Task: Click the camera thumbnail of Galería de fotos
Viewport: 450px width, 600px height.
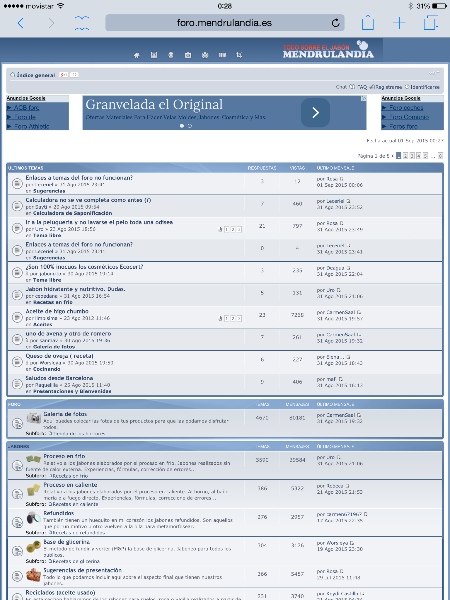Action: click(34, 418)
